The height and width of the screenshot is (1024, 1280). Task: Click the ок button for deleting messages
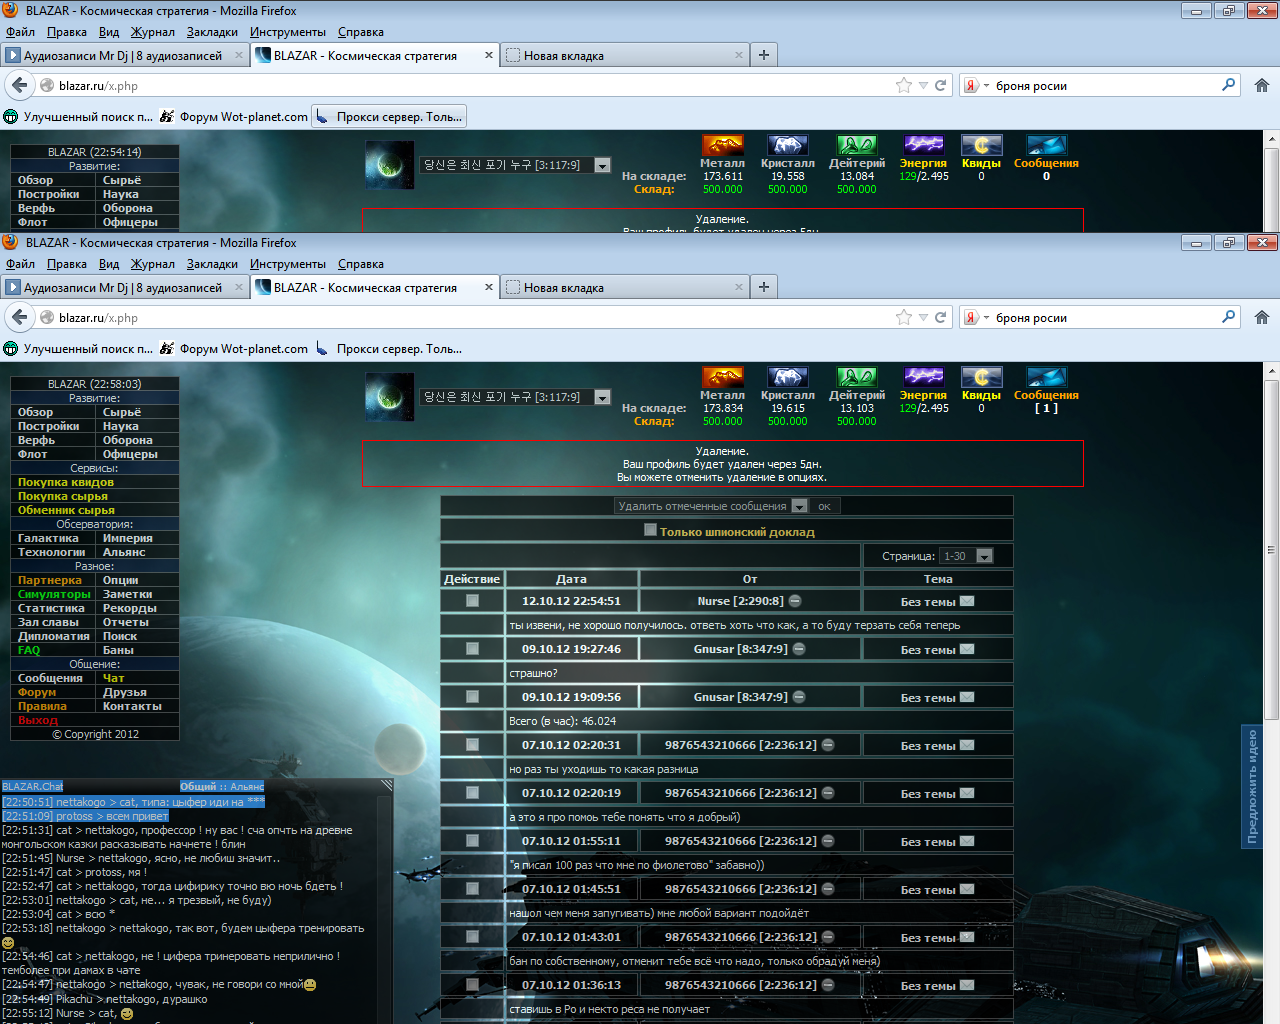coord(824,506)
